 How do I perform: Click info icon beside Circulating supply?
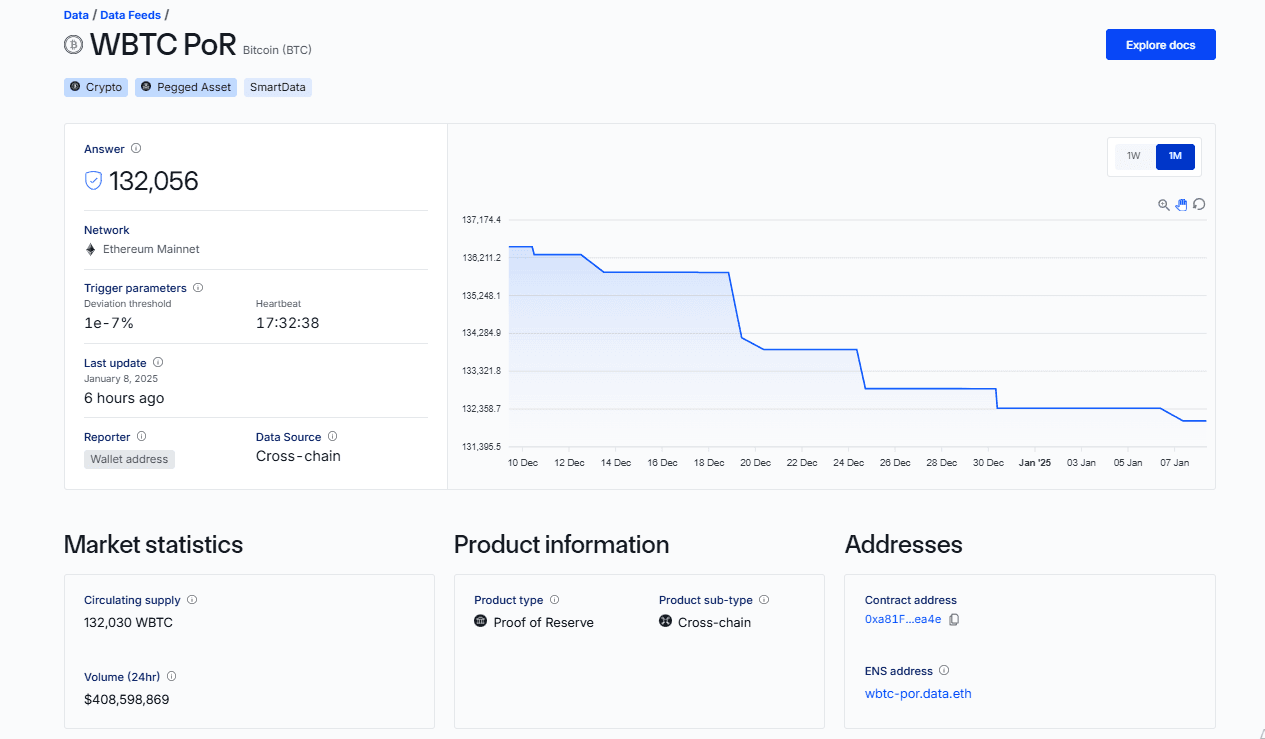[192, 600]
